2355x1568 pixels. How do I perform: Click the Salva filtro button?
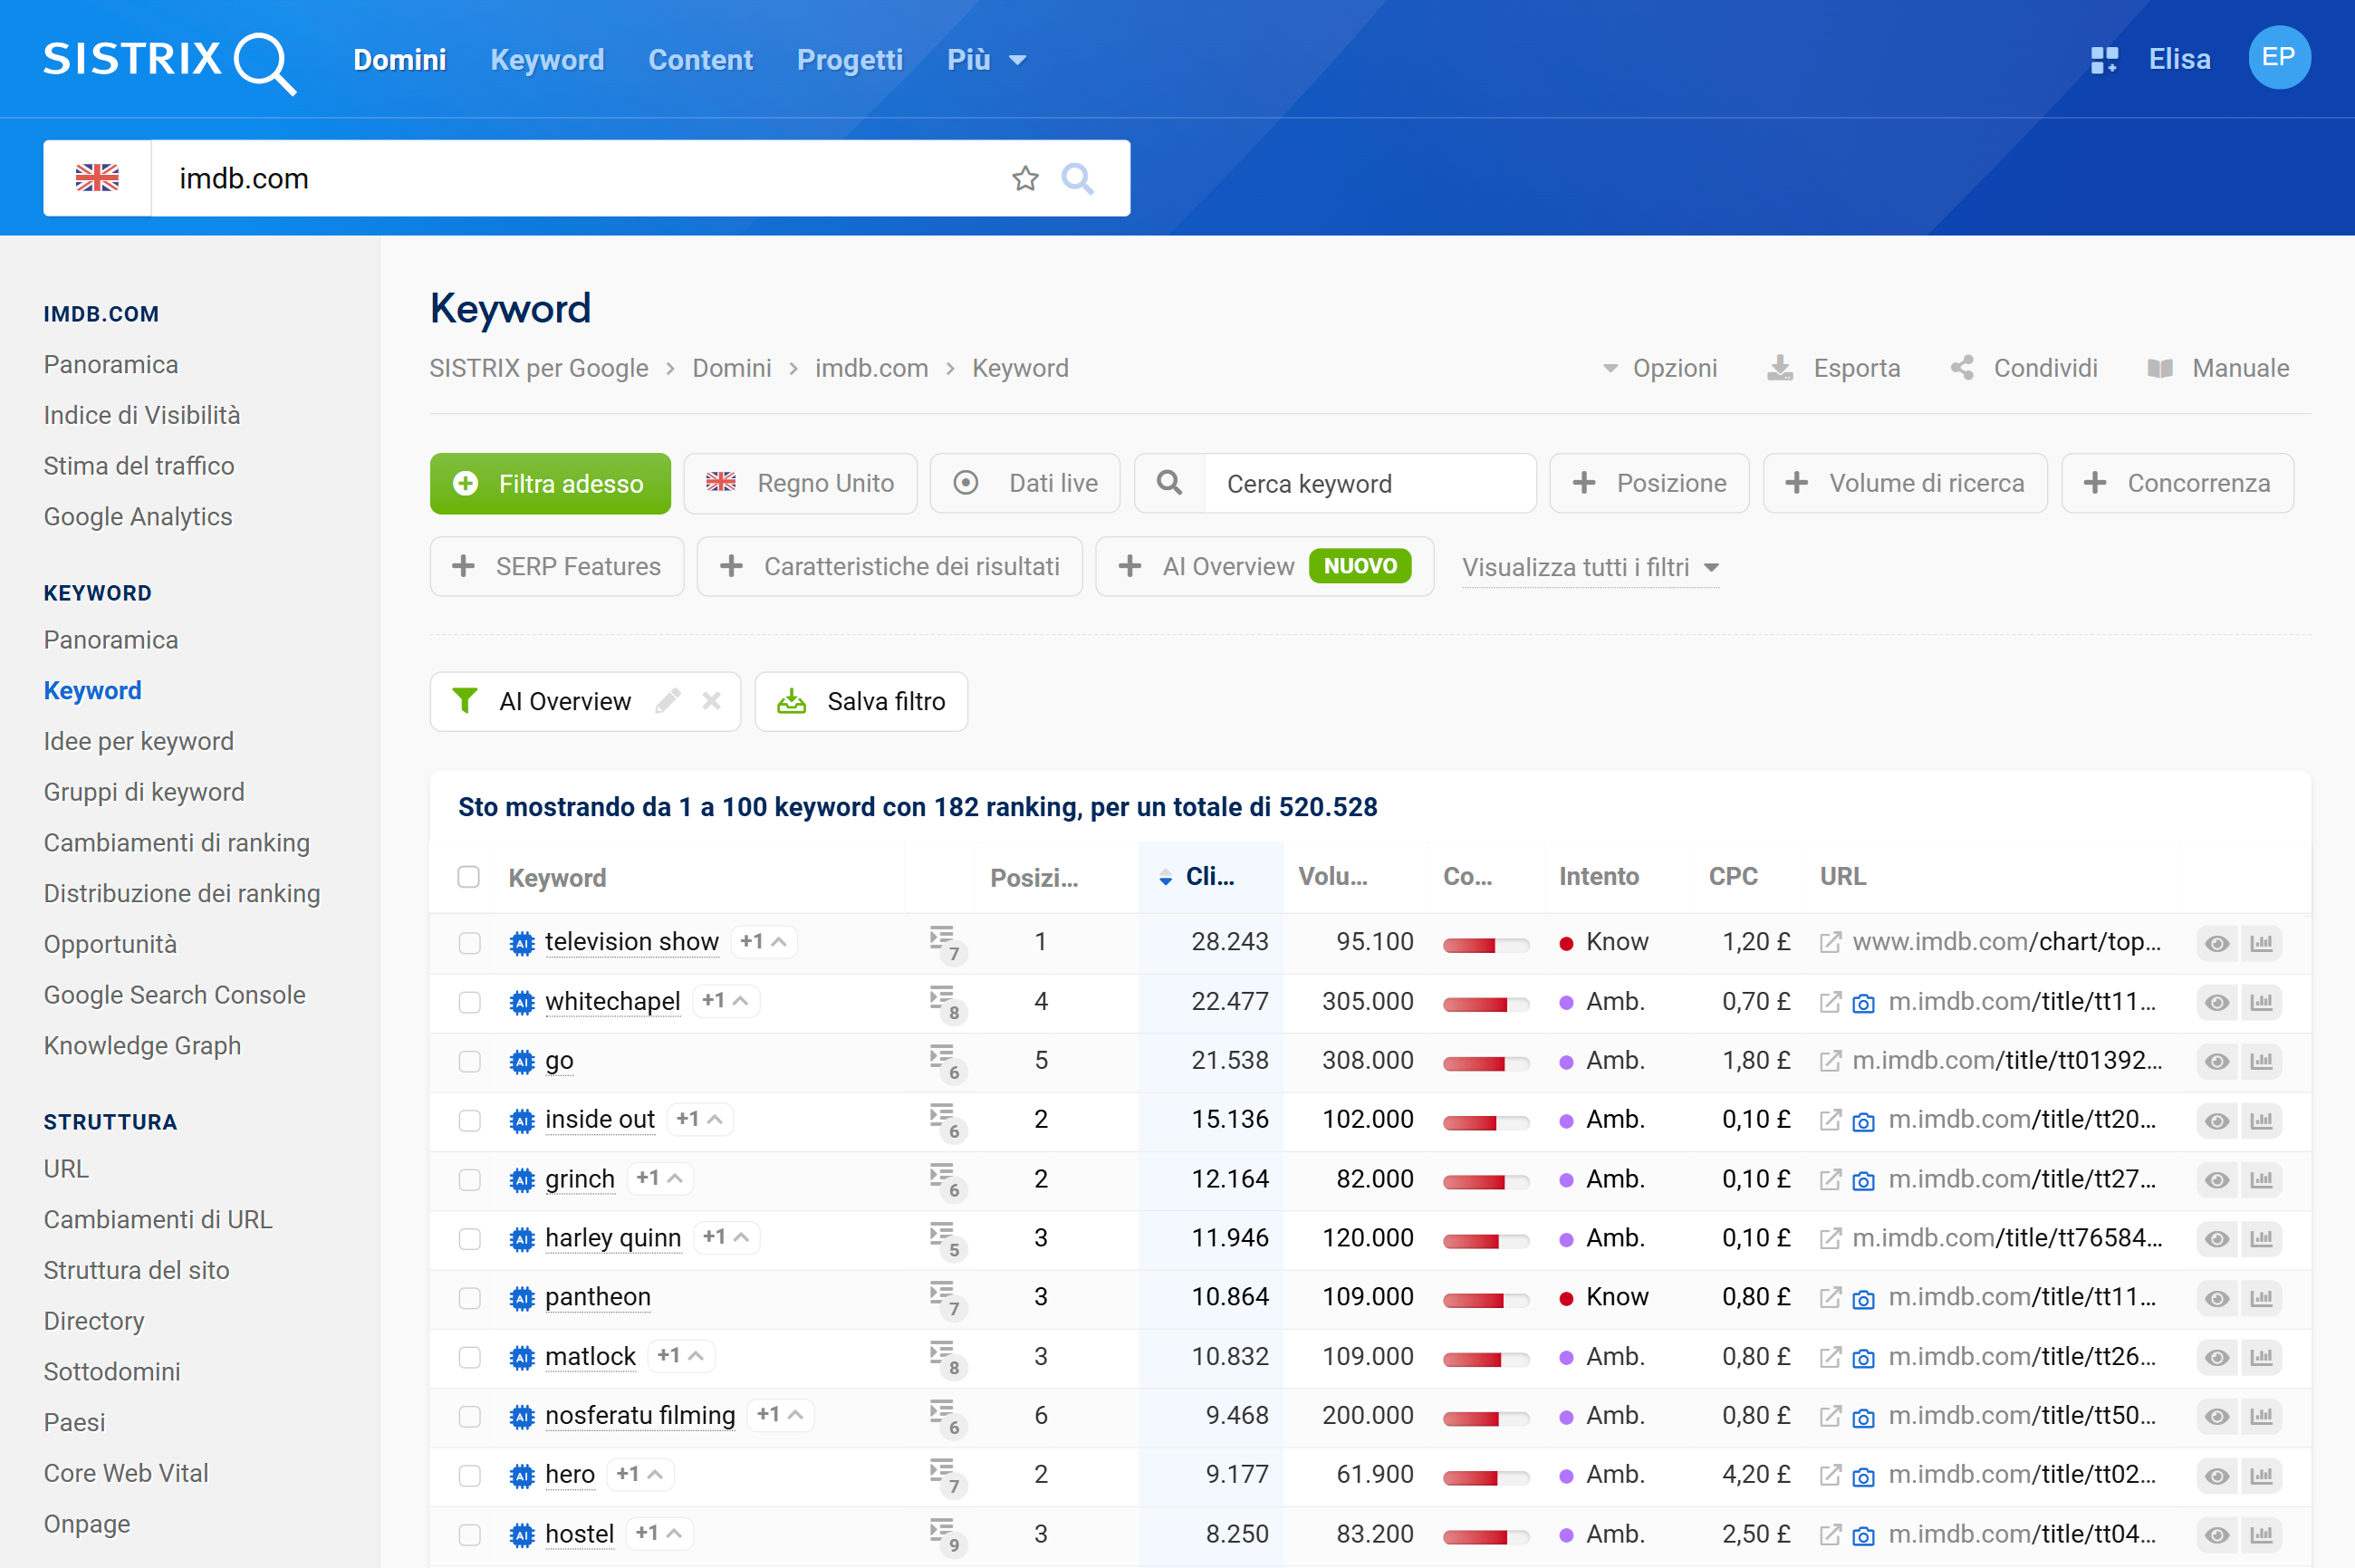click(x=861, y=701)
